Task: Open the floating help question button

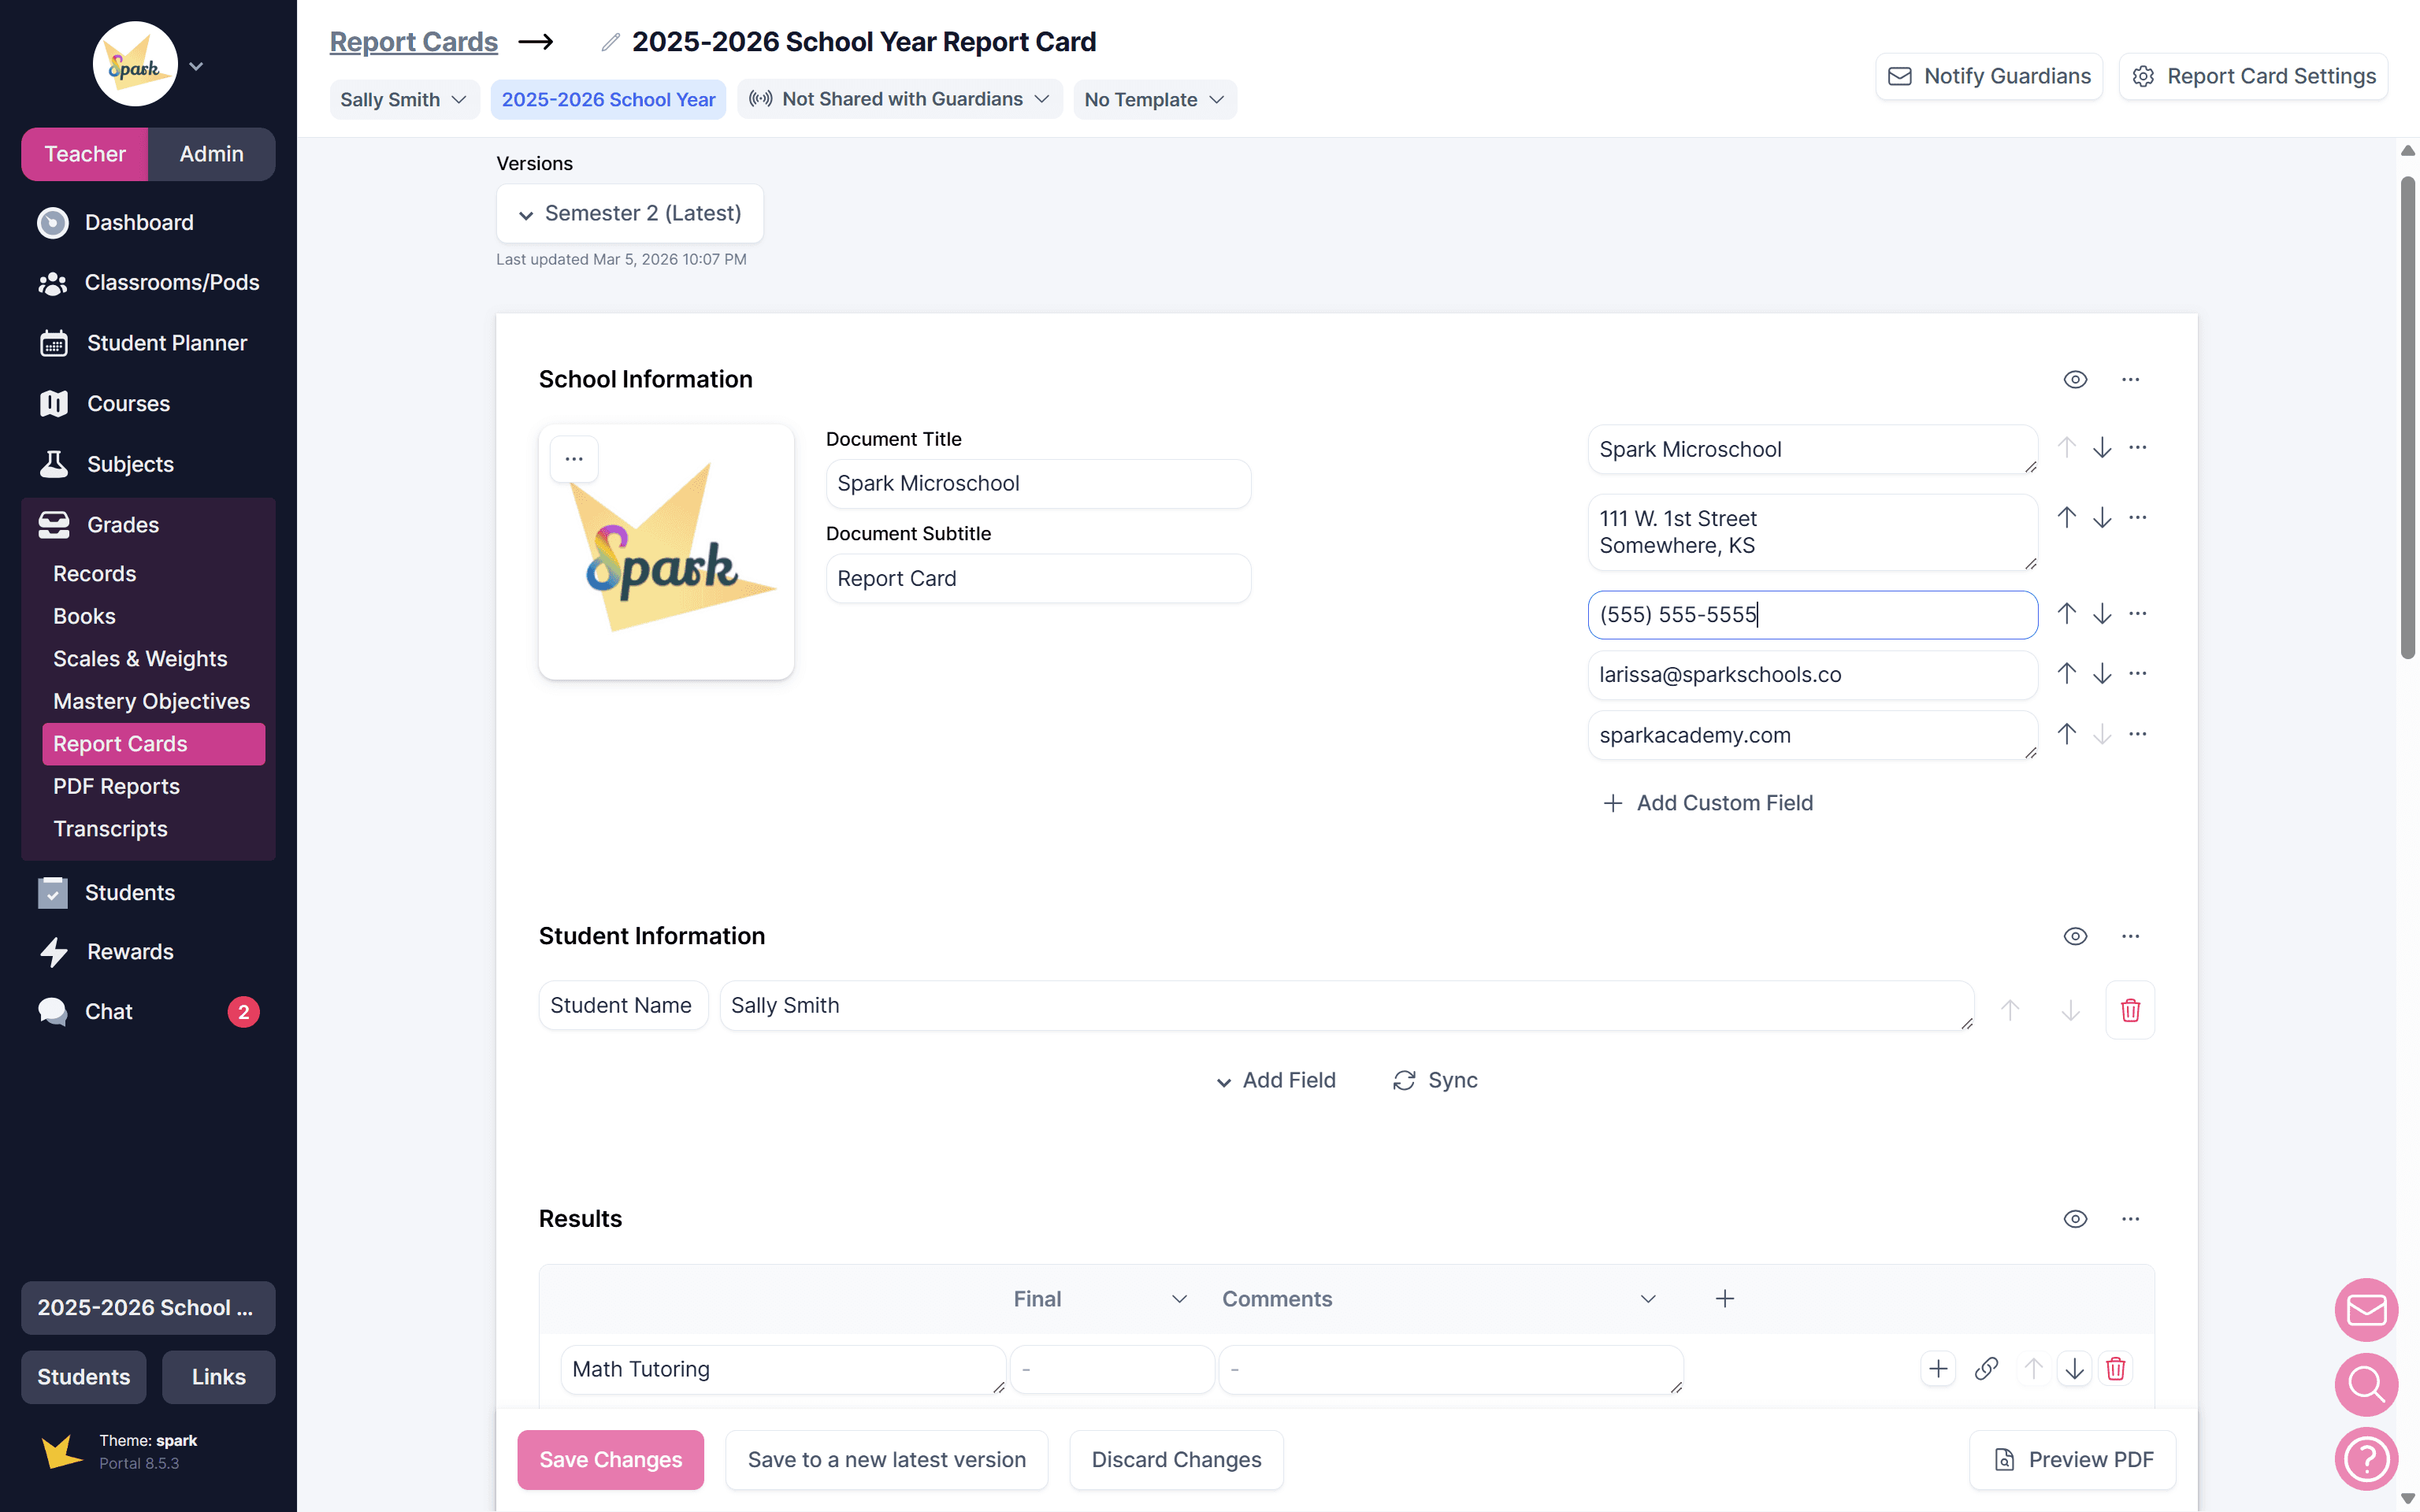Action: point(2366,1459)
